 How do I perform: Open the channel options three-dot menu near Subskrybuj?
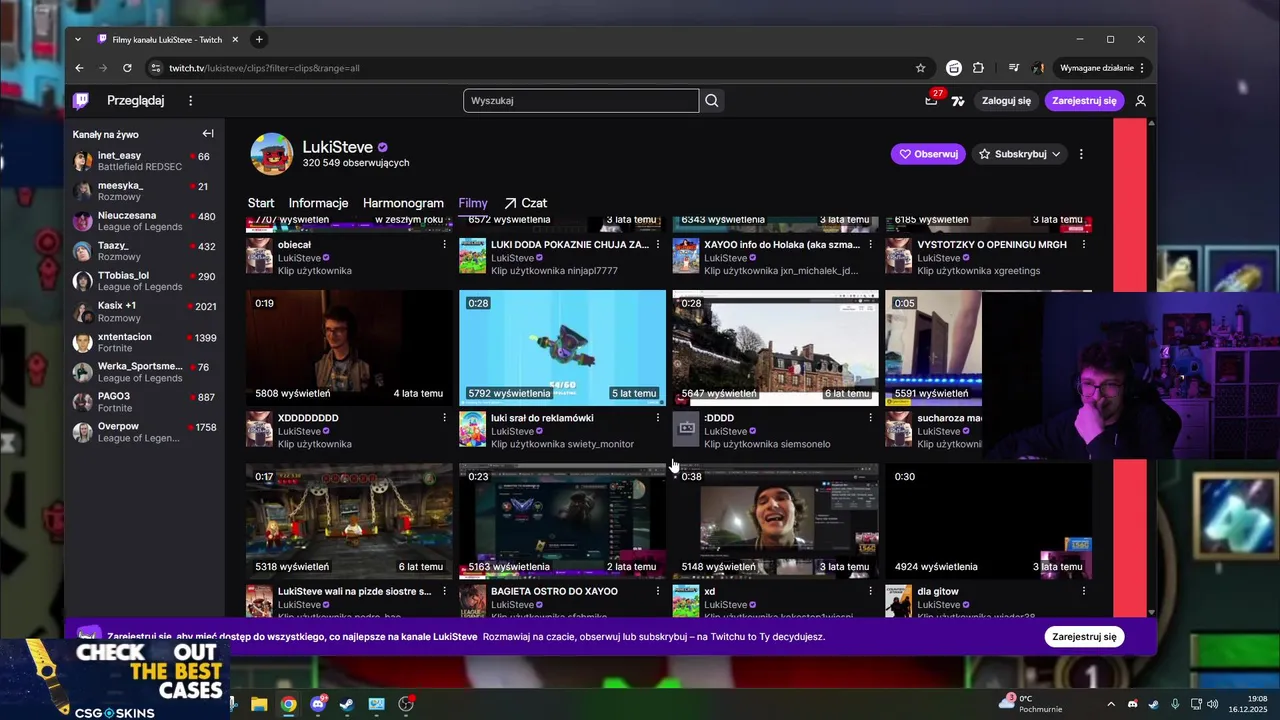1080,154
